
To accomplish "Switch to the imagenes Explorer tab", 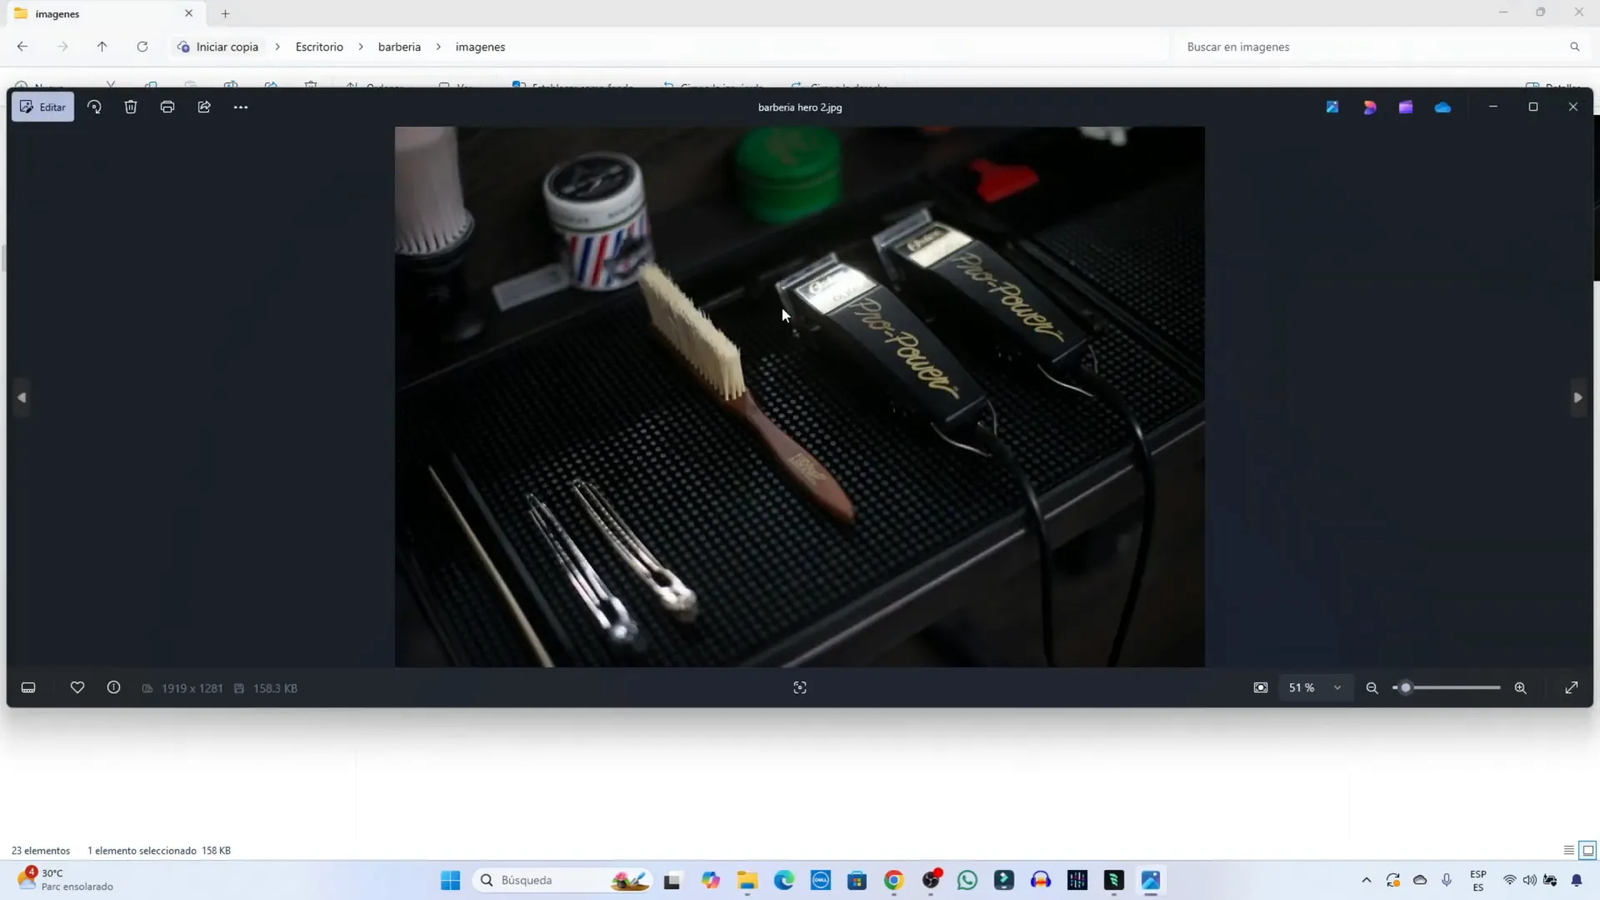I will tap(100, 14).
